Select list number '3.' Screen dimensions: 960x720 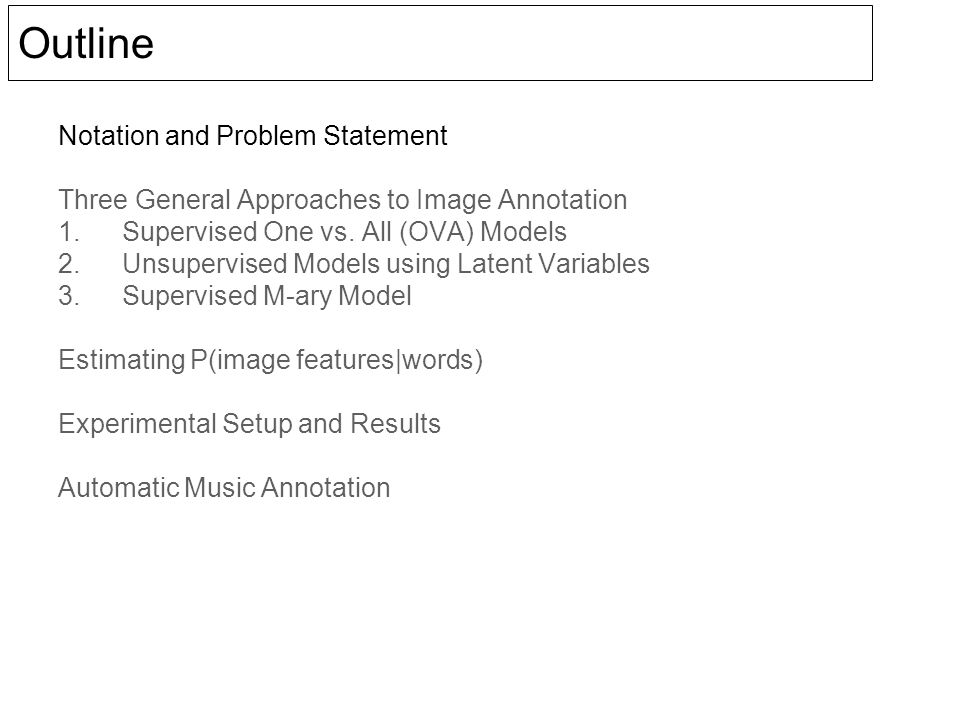tap(69, 296)
